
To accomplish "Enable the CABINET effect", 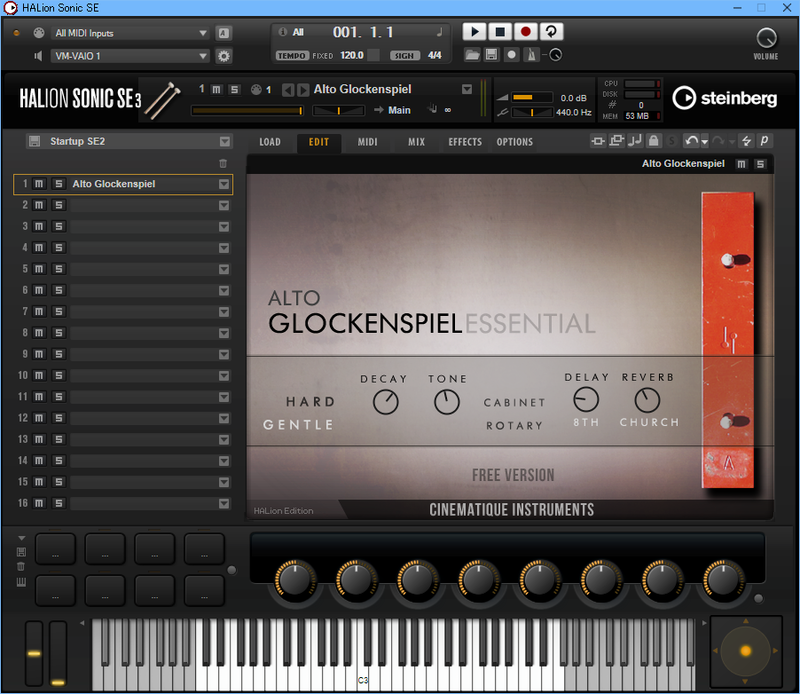I will click(x=514, y=403).
